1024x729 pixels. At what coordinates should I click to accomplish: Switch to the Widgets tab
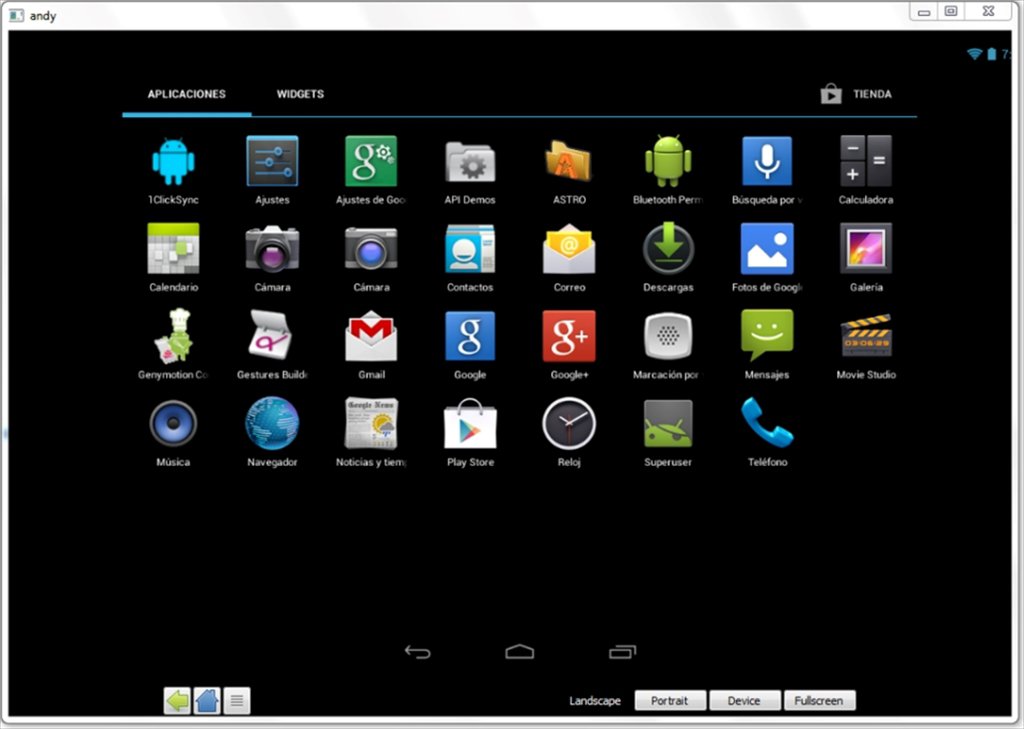coord(300,94)
